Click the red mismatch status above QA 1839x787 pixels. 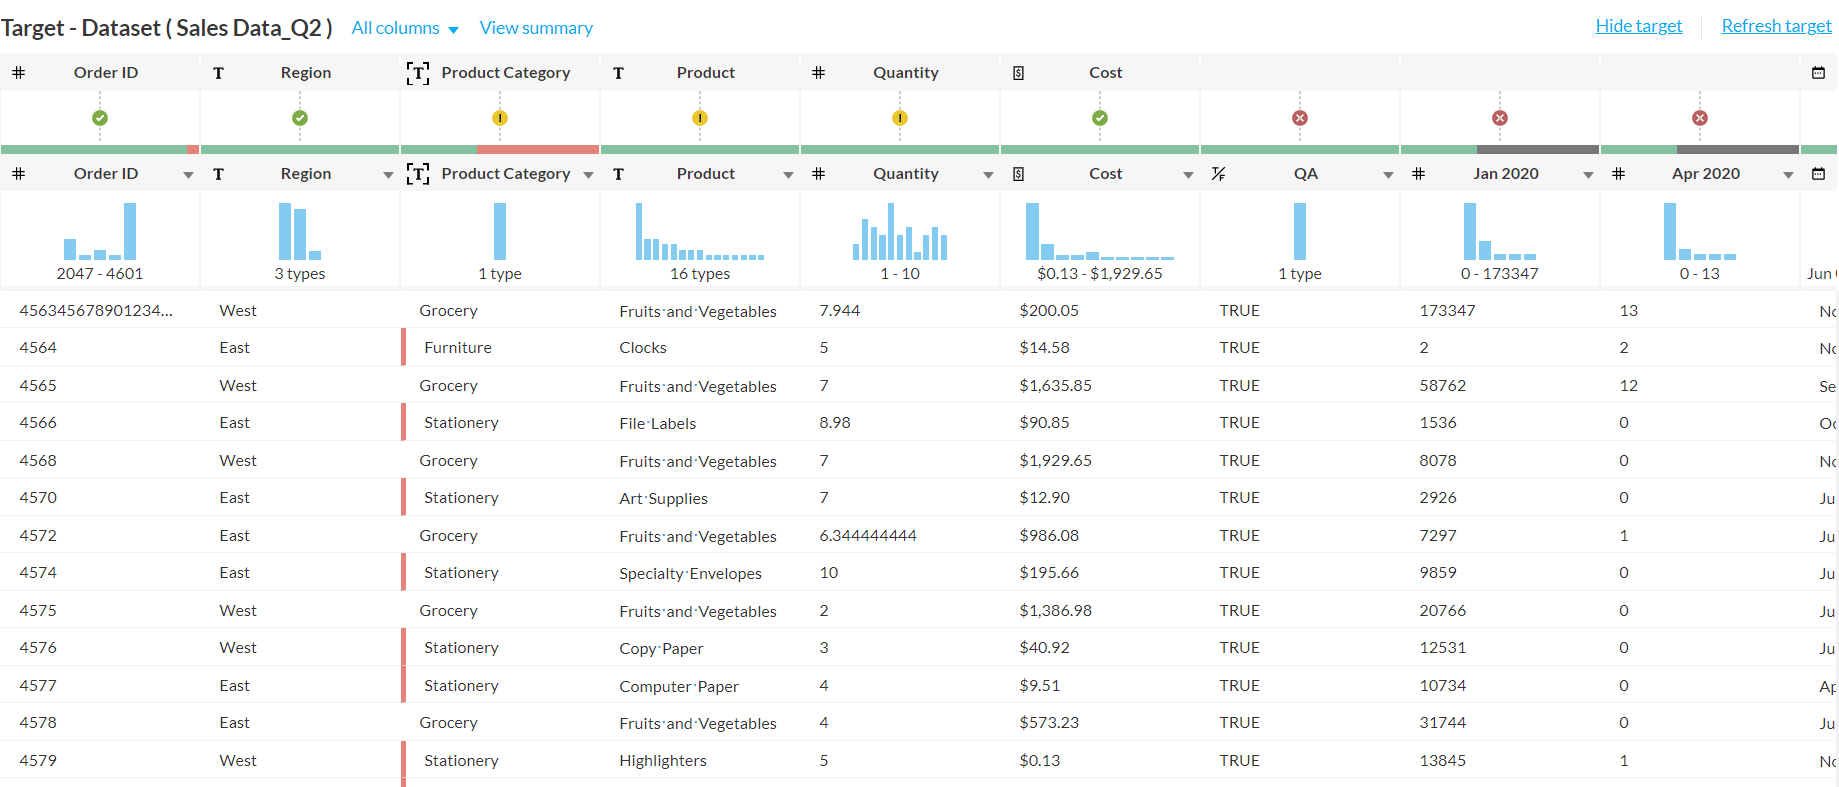[1300, 118]
